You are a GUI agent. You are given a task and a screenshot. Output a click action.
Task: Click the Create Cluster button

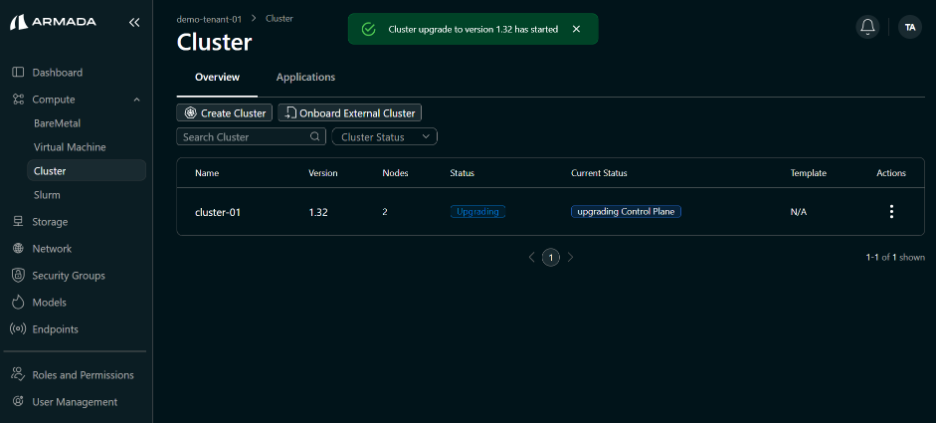point(225,113)
